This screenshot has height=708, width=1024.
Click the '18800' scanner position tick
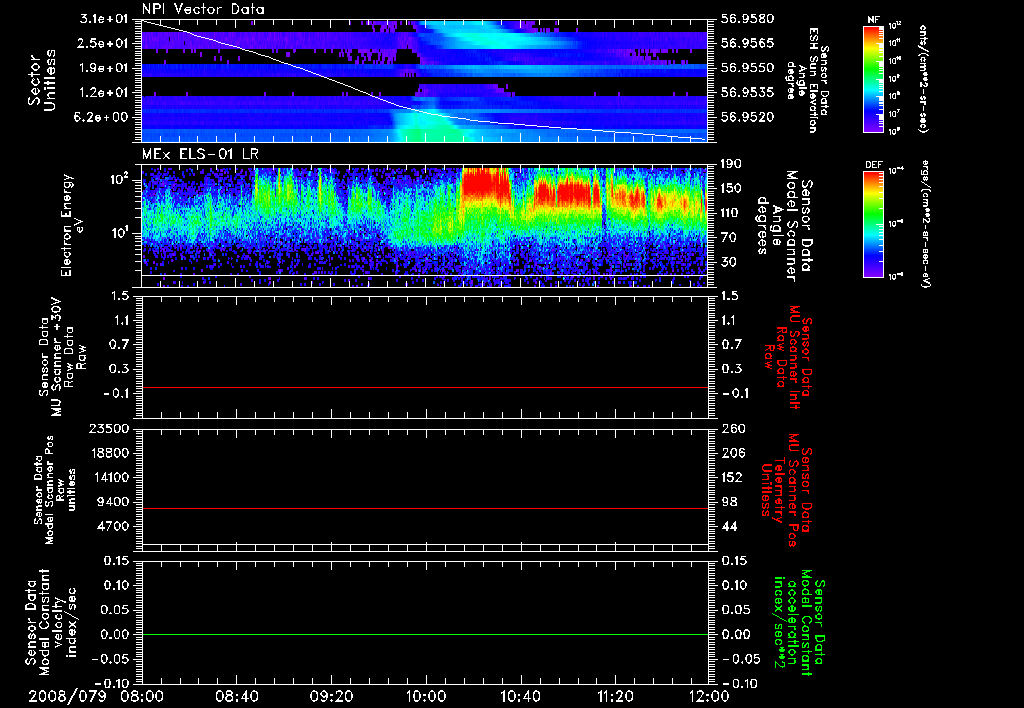pos(108,453)
